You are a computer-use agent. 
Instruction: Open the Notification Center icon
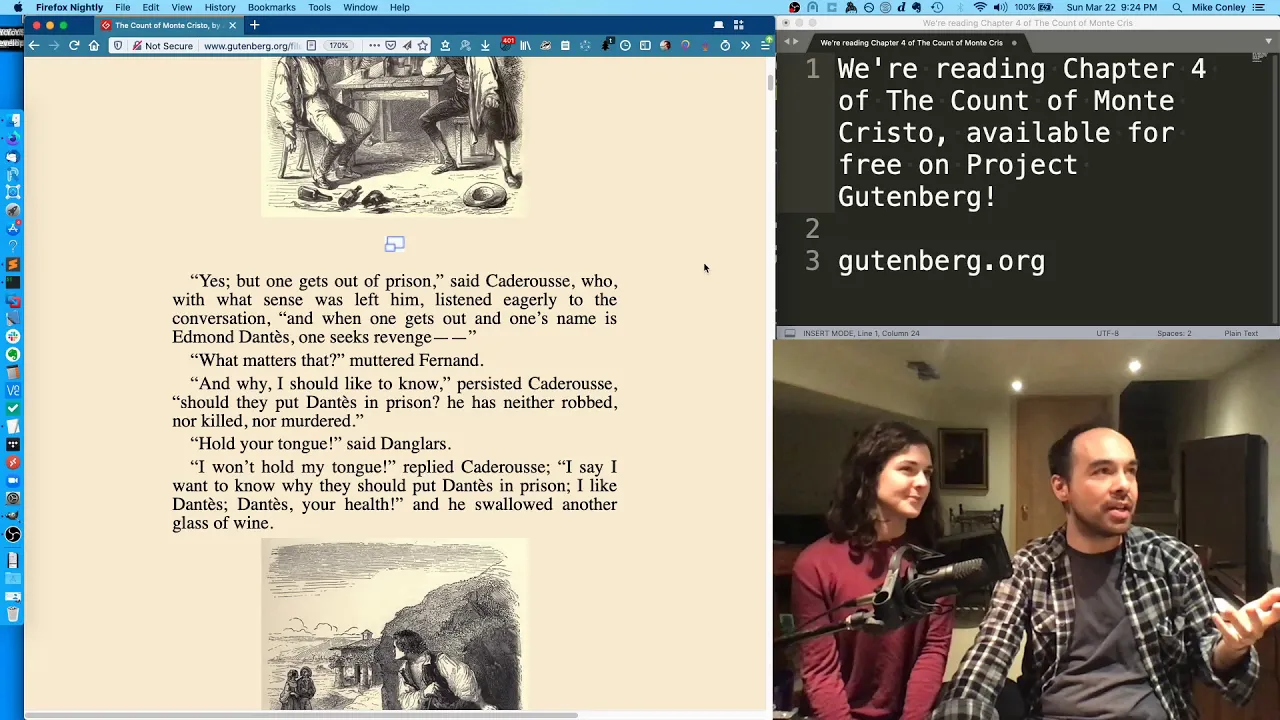(1259, 7)
